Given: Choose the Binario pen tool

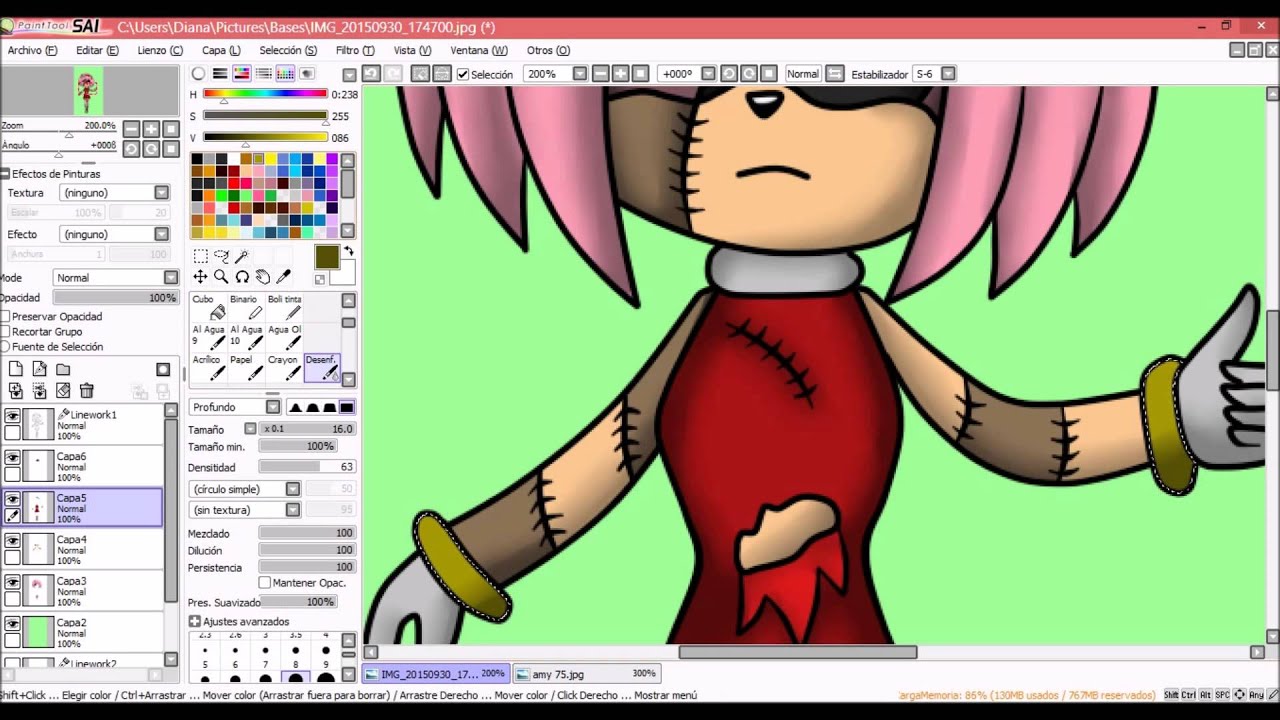Looking at the screenshot, I should [x=246, y=307].
